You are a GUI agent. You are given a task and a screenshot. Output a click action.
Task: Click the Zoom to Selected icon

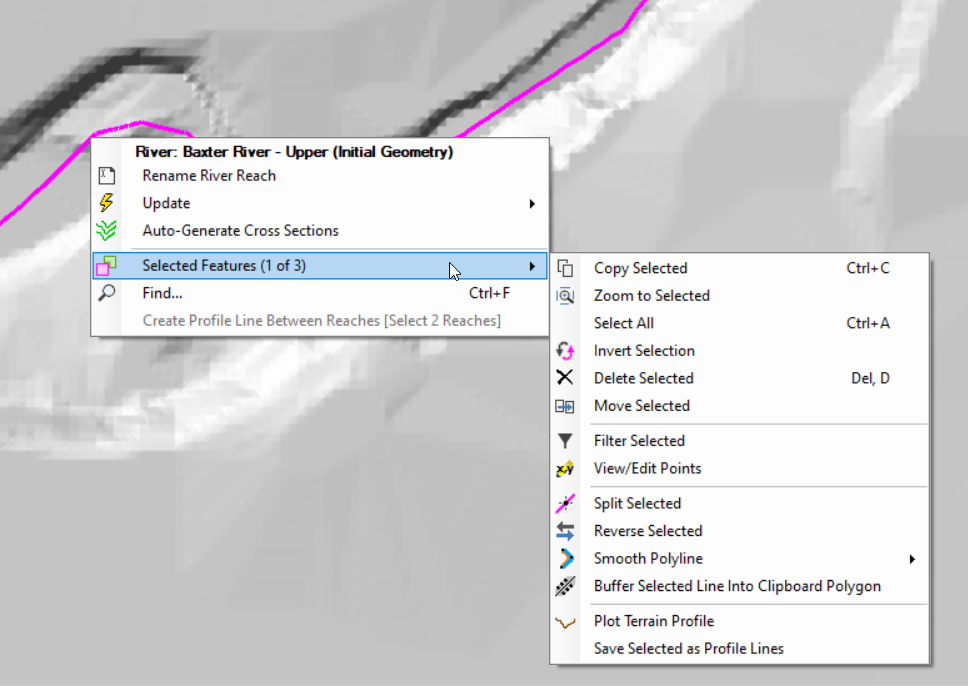(565, 296)
